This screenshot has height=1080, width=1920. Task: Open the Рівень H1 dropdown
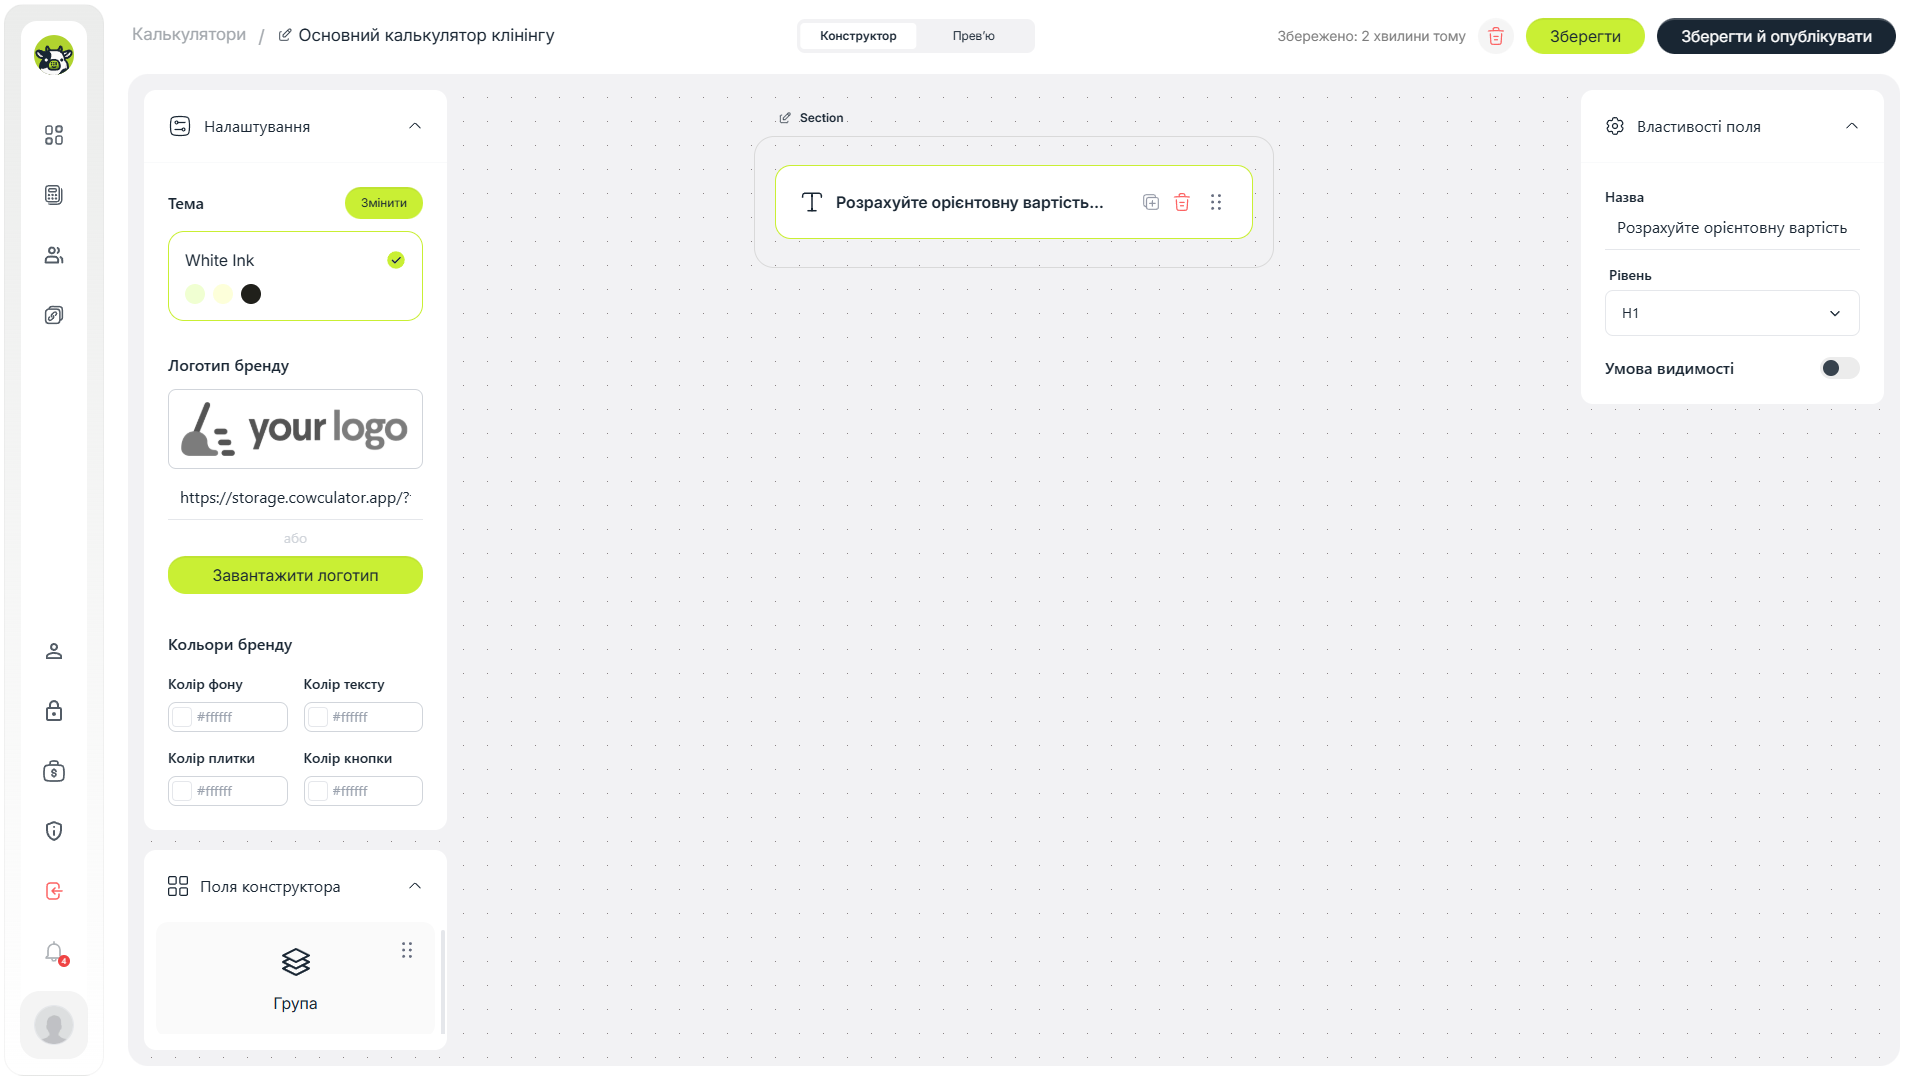1732,313
